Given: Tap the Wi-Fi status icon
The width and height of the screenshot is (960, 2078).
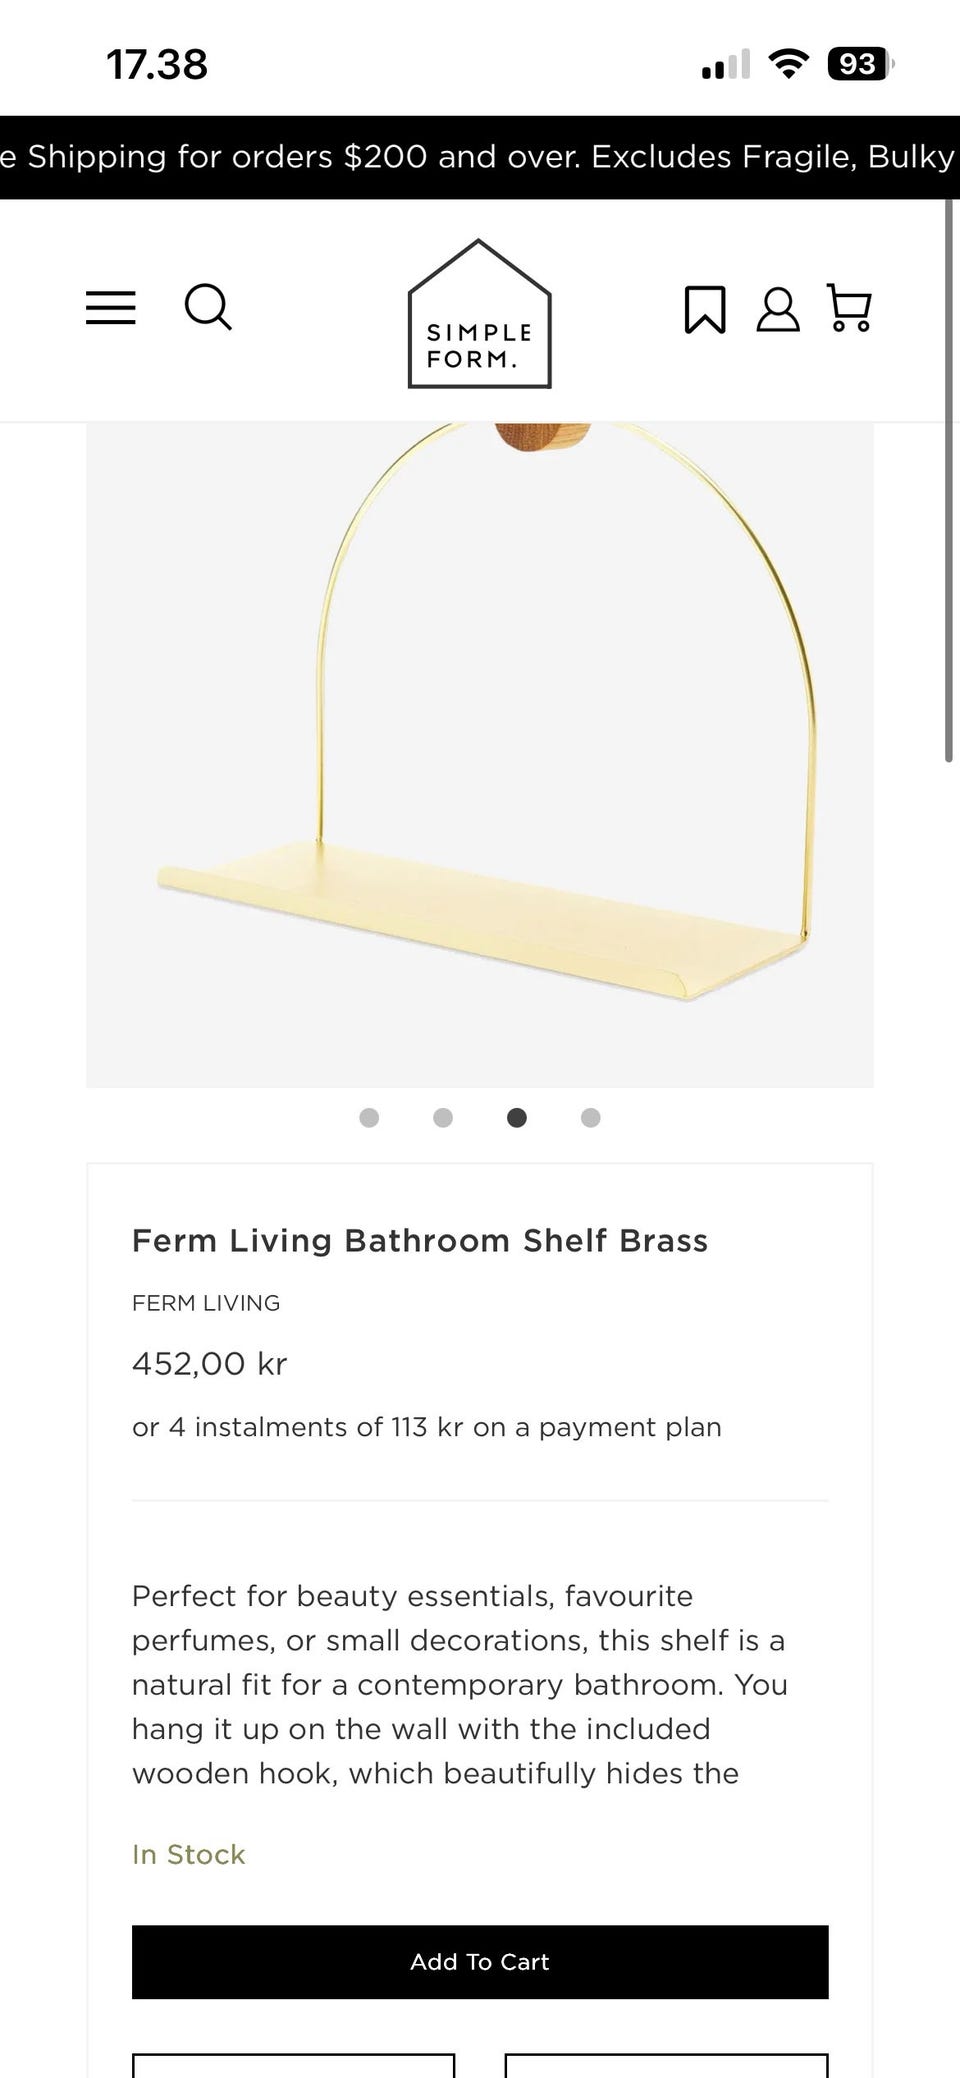Looking at the screenshot, I should 788,64.
